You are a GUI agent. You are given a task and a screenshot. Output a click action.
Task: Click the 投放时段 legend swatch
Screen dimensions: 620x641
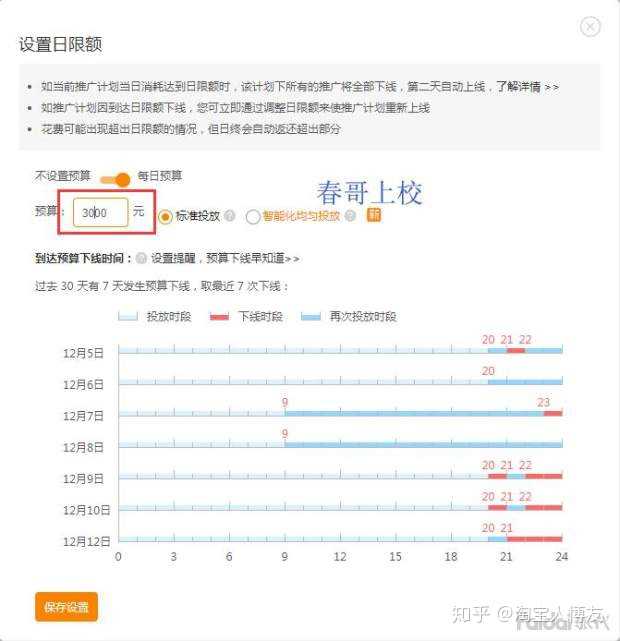click(128, 316)
